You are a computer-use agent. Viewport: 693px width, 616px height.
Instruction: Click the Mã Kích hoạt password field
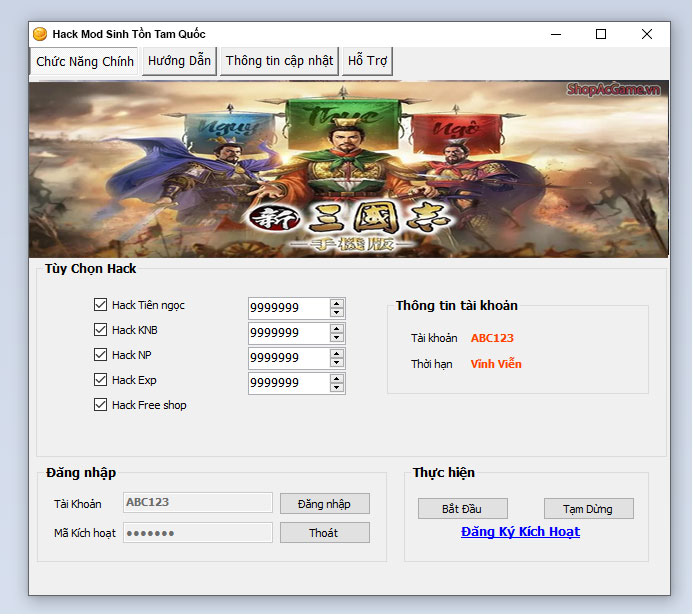(198, 532)
